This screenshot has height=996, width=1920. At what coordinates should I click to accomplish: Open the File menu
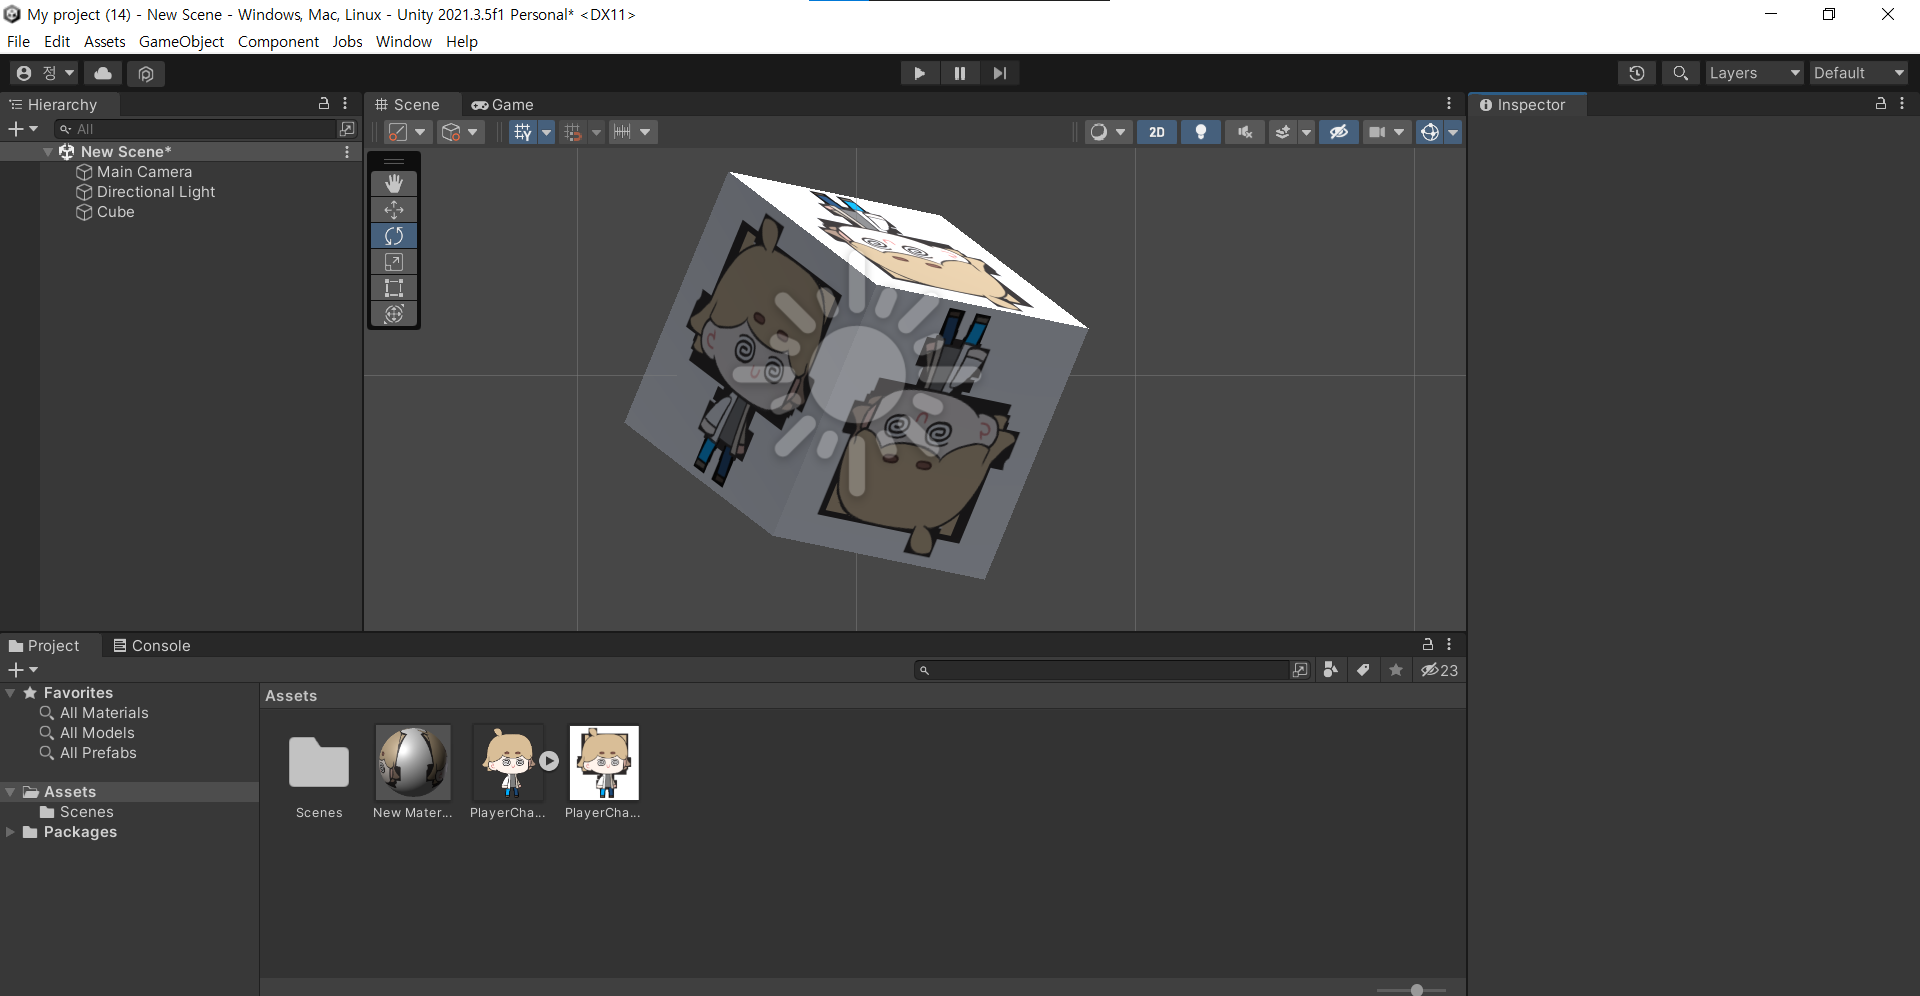click(x=18, y=42)
